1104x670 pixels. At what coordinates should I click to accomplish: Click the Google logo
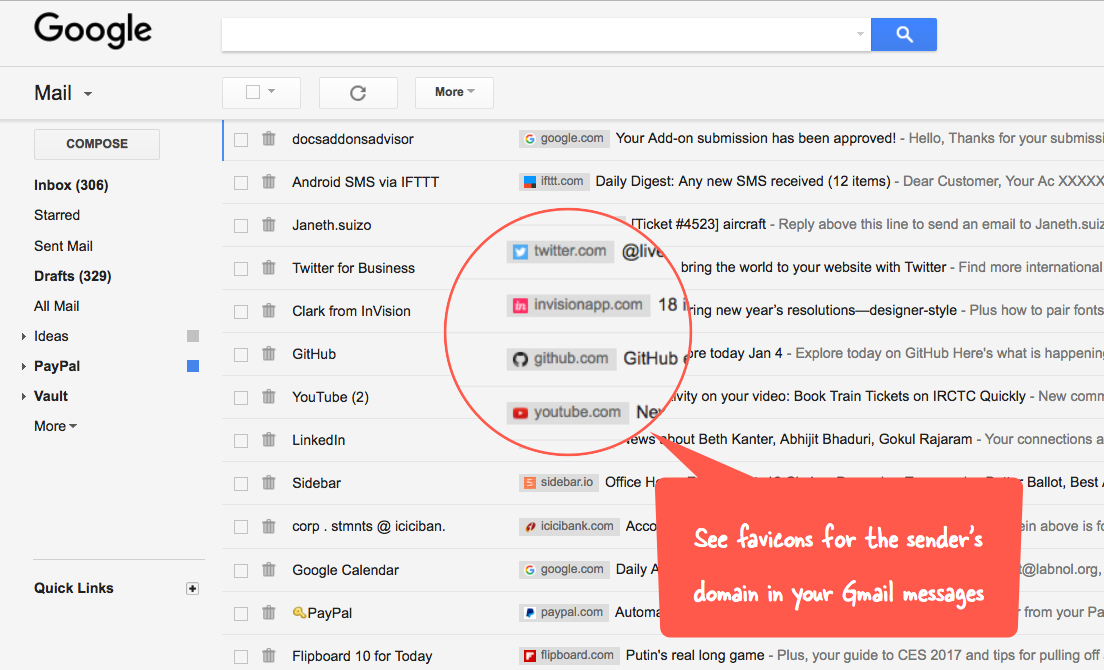(92, 30)
